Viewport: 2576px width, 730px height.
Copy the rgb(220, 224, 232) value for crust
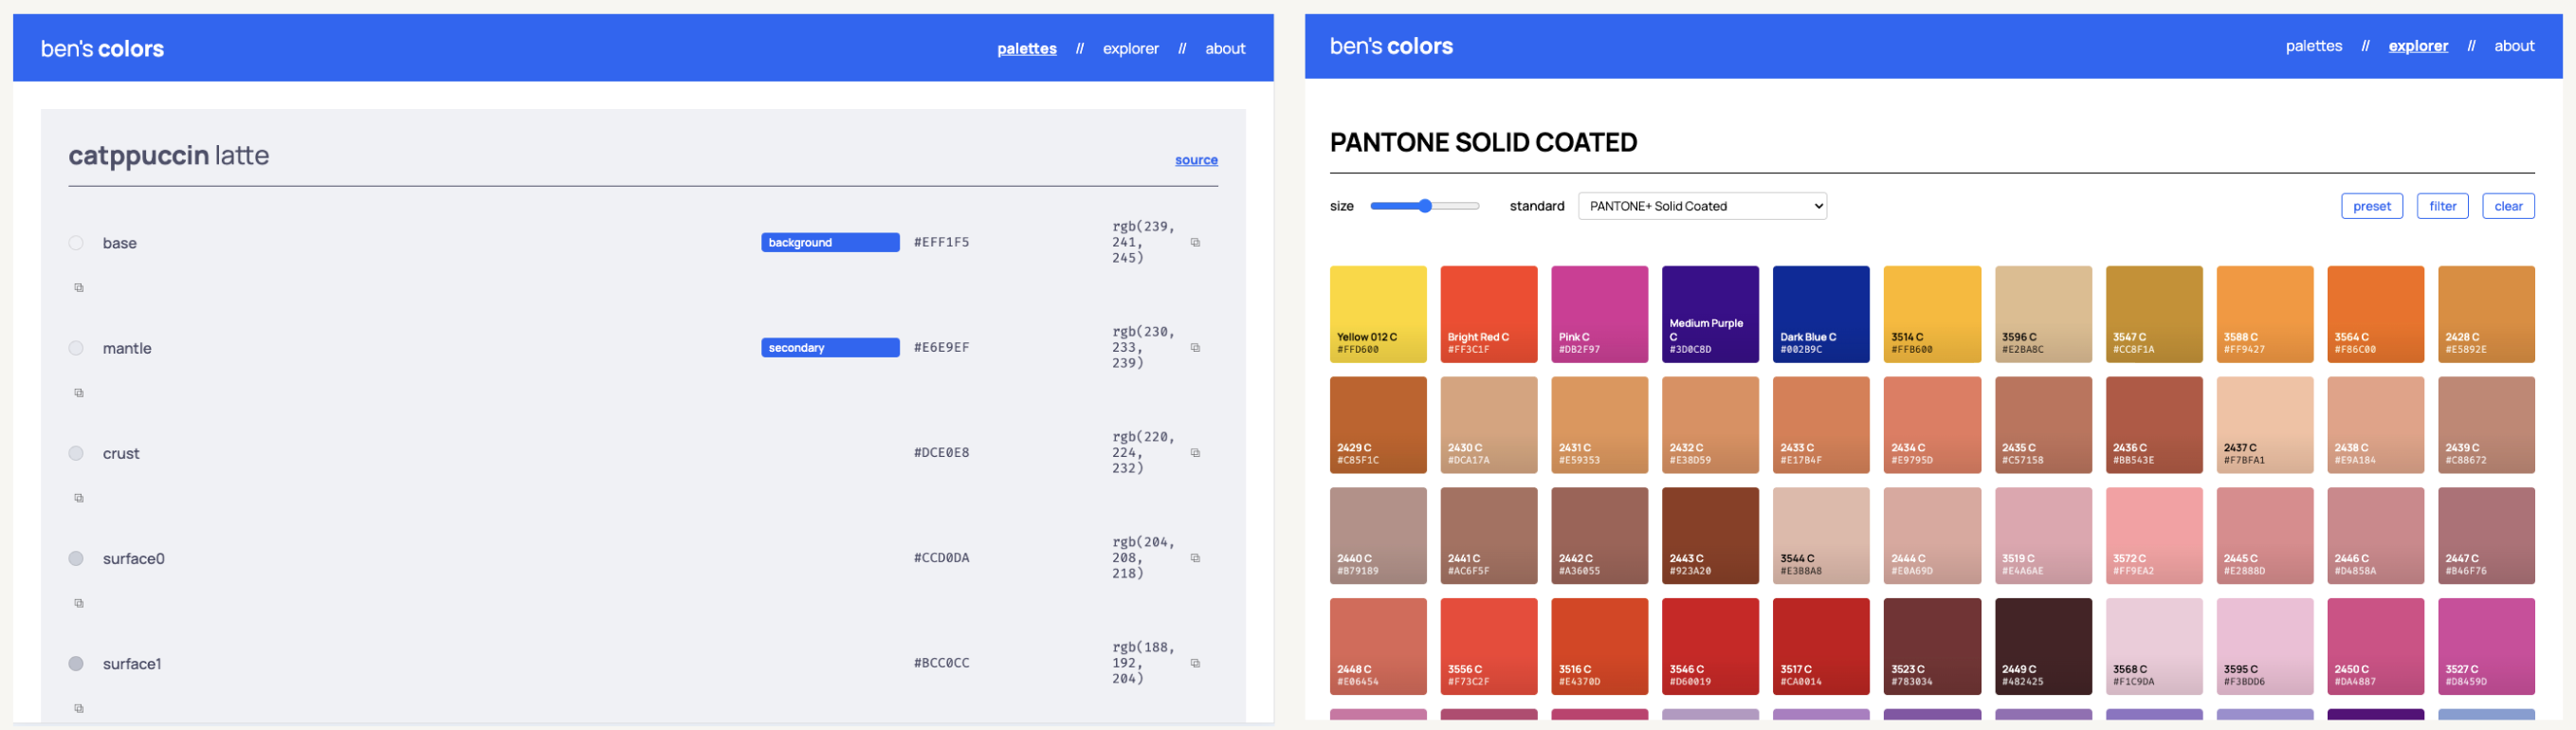pos(1195,453)
